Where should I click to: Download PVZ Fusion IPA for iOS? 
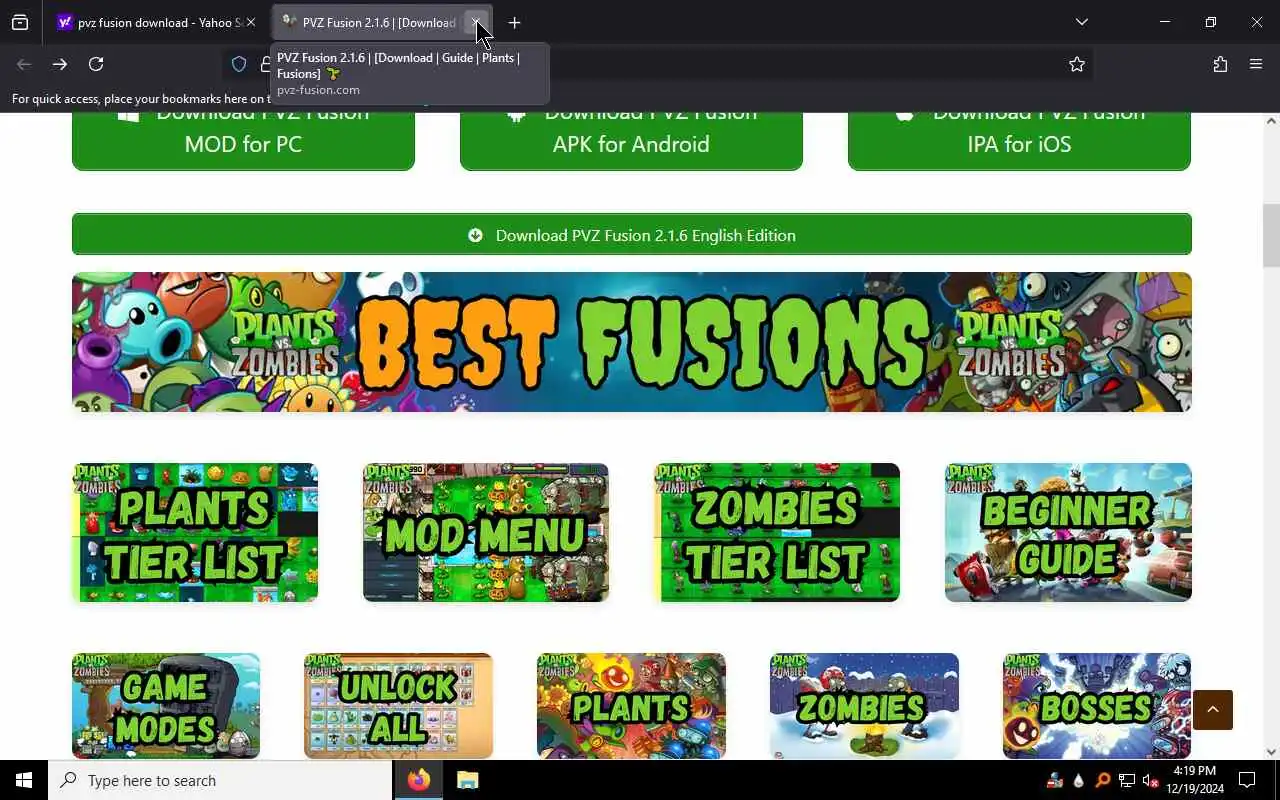[x=1019, y=141]
